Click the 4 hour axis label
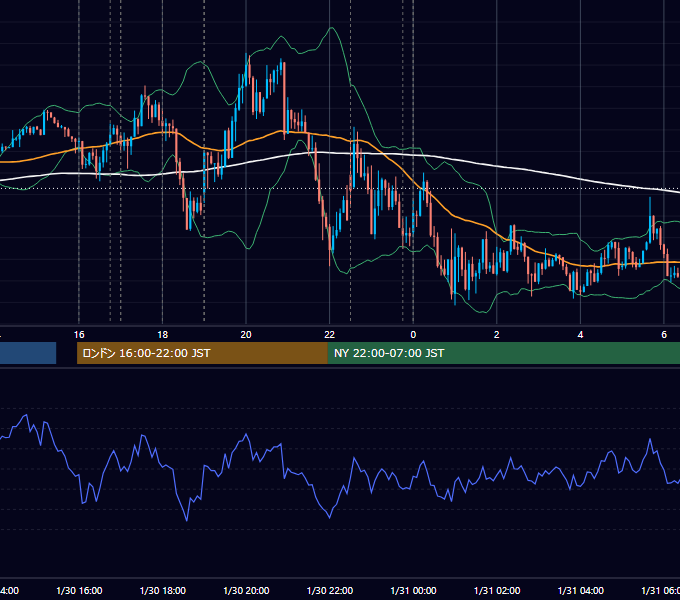Screen dimensions: 680x600 (x=580, y=335)
